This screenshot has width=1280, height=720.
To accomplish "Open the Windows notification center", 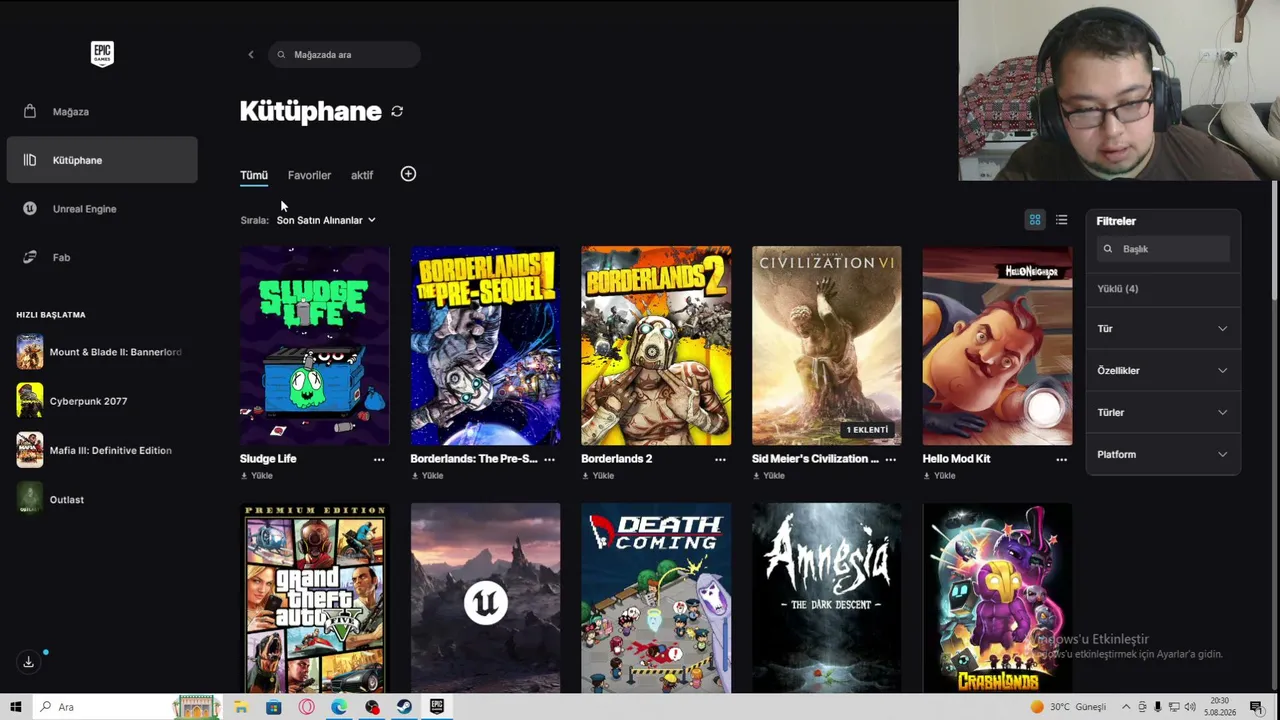I will click(1256, 707).
